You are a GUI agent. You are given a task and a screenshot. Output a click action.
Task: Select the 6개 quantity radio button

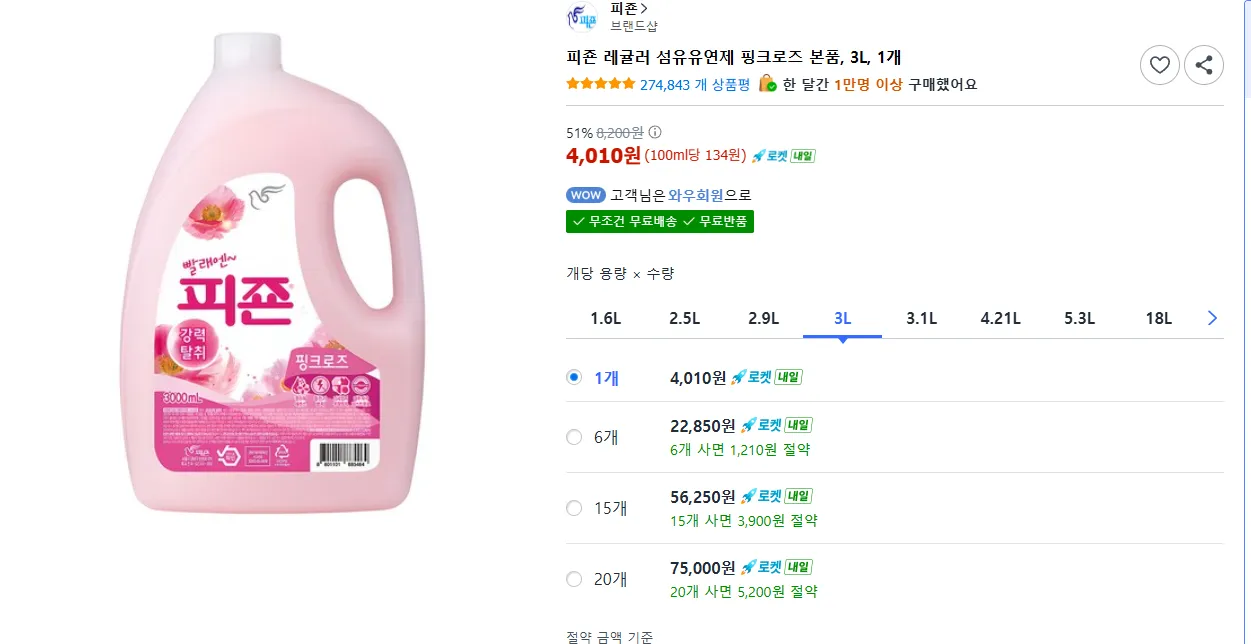pos(574,437)
